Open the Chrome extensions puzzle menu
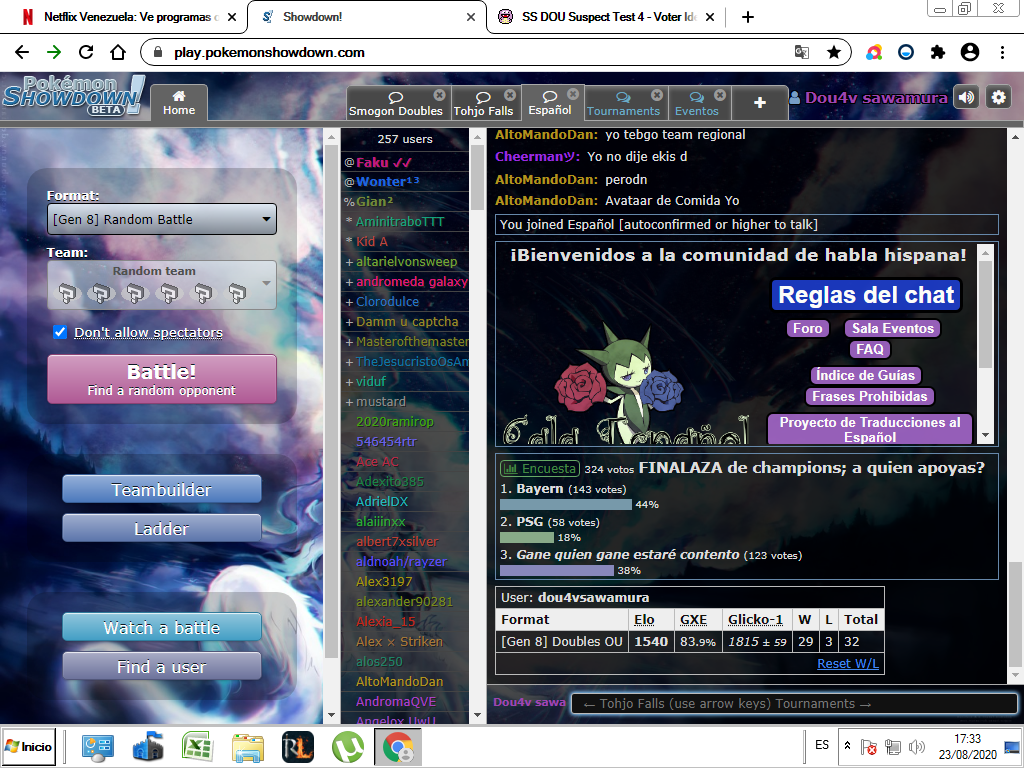Viewport: 1024px width, 768px height. (938, 52)
